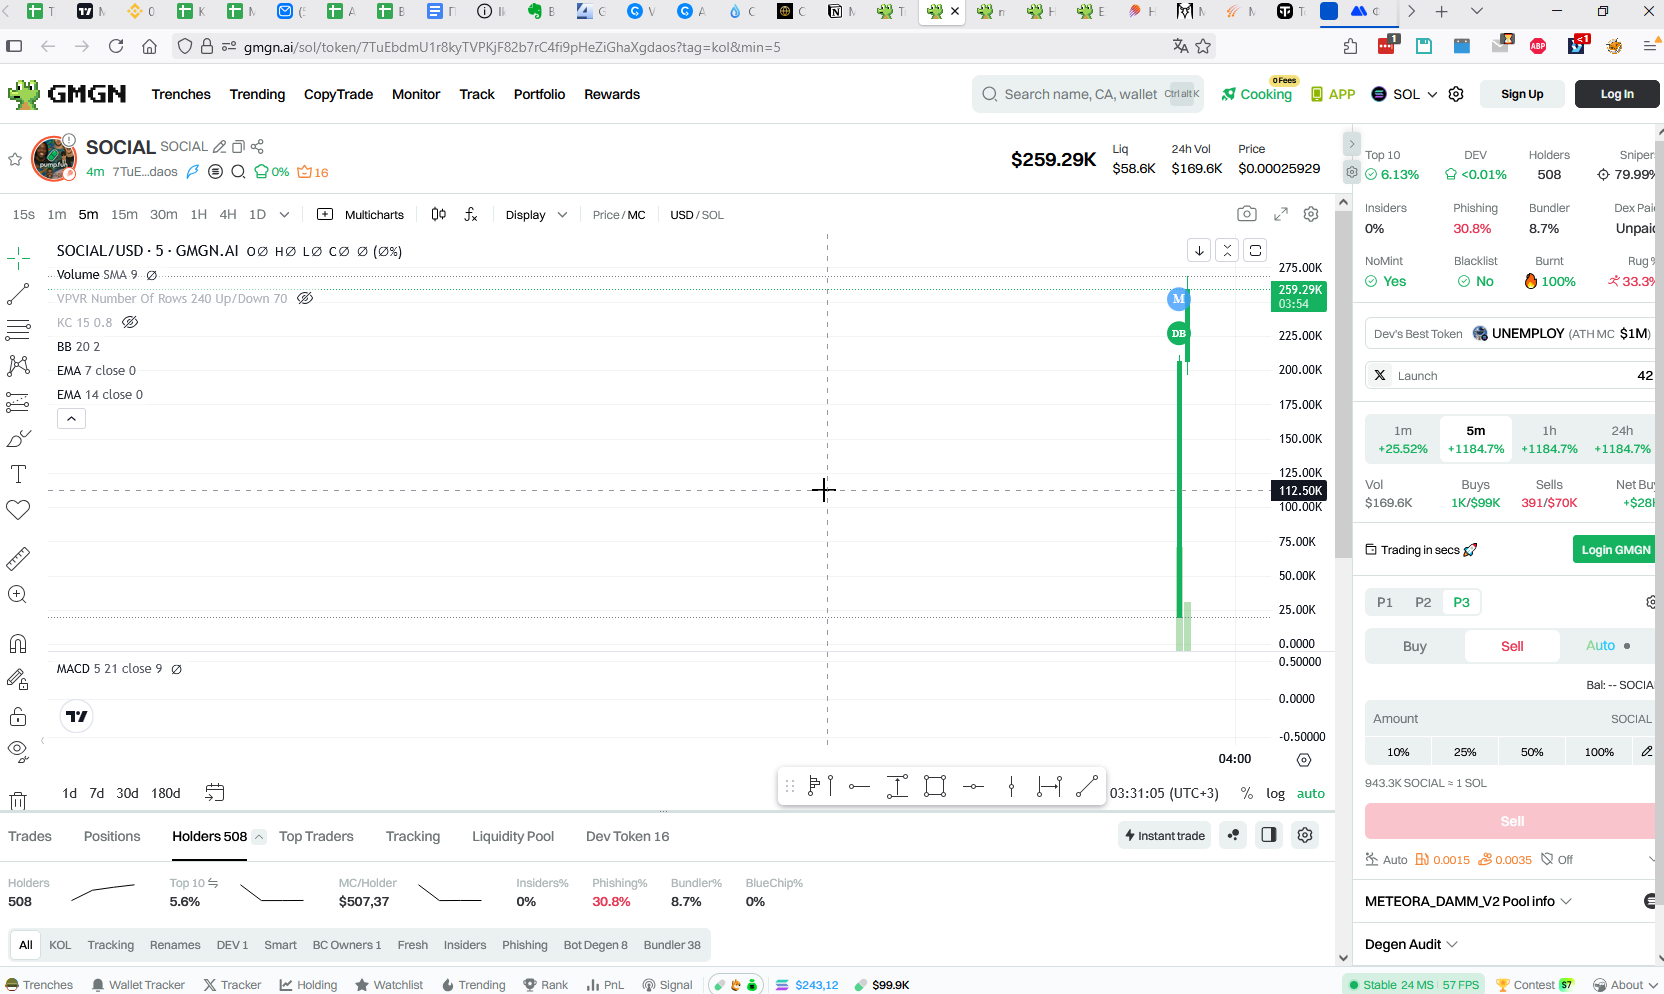Click the Log In button
The height and width of the screenshot is (994, 1664).
pyautogui.click(x=1617, y=94)
